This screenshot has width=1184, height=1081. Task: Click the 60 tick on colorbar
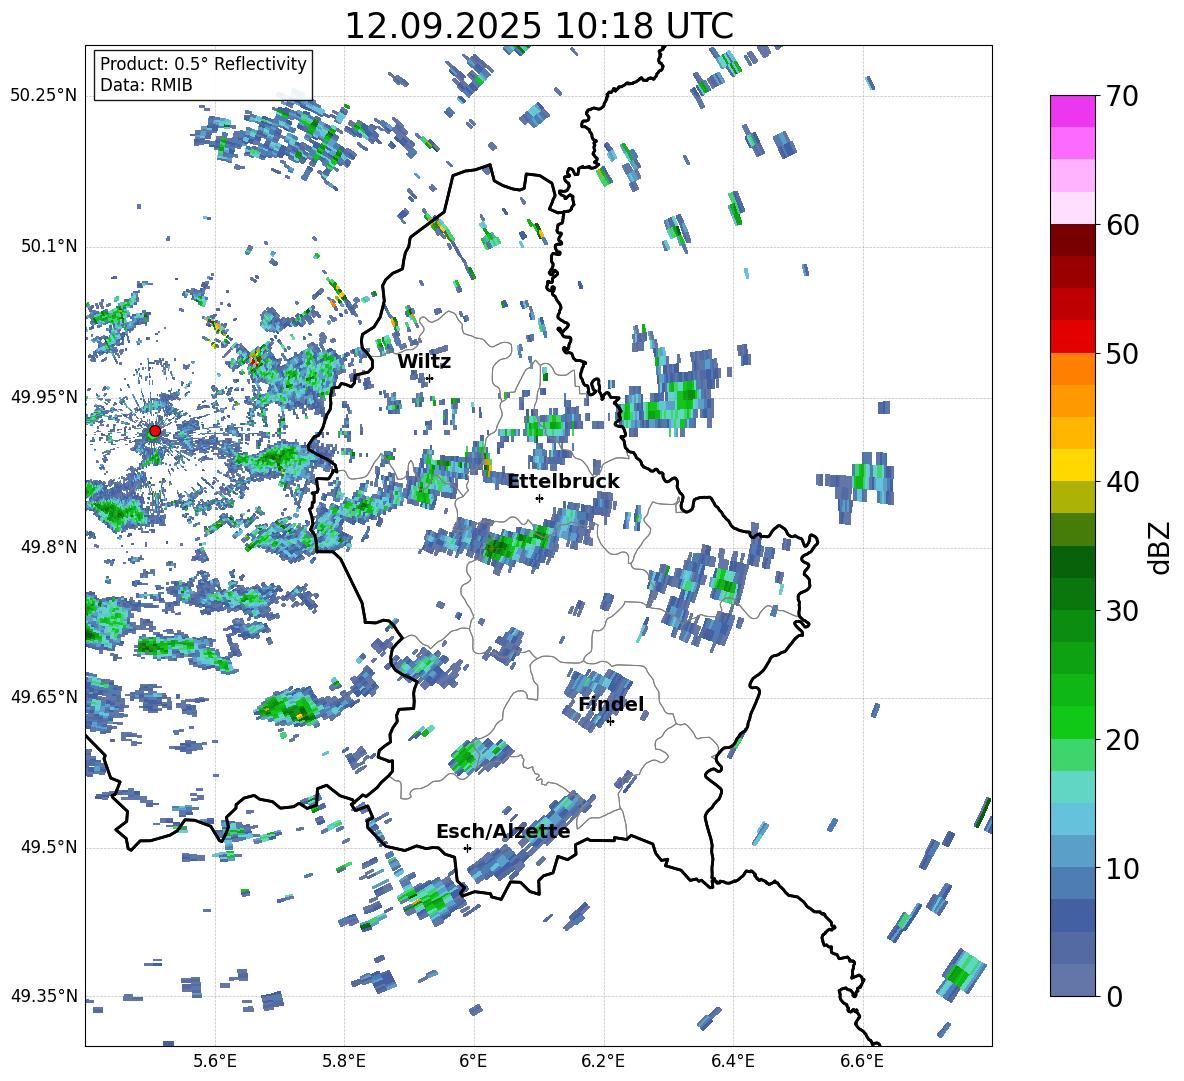tap(1121, 225)
